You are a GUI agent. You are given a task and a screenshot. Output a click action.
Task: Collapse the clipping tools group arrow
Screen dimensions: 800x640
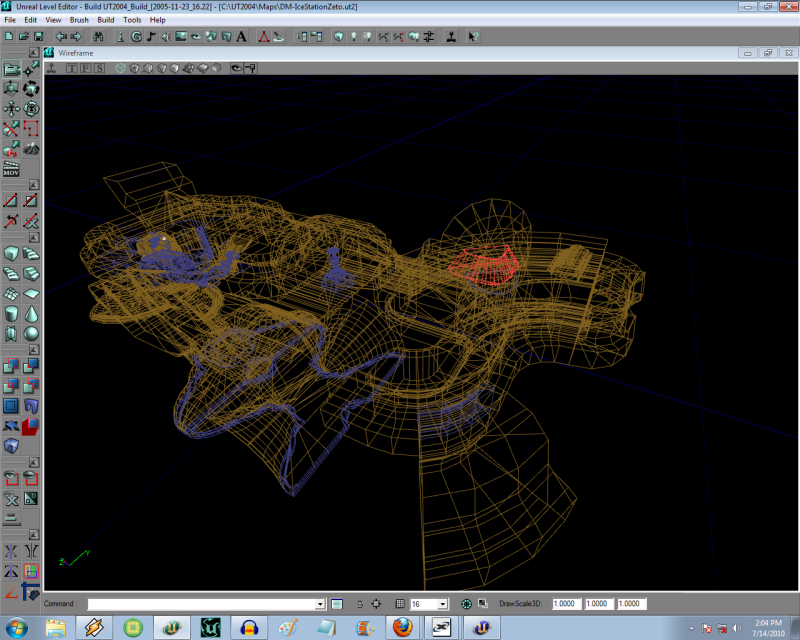pos(34,184)
